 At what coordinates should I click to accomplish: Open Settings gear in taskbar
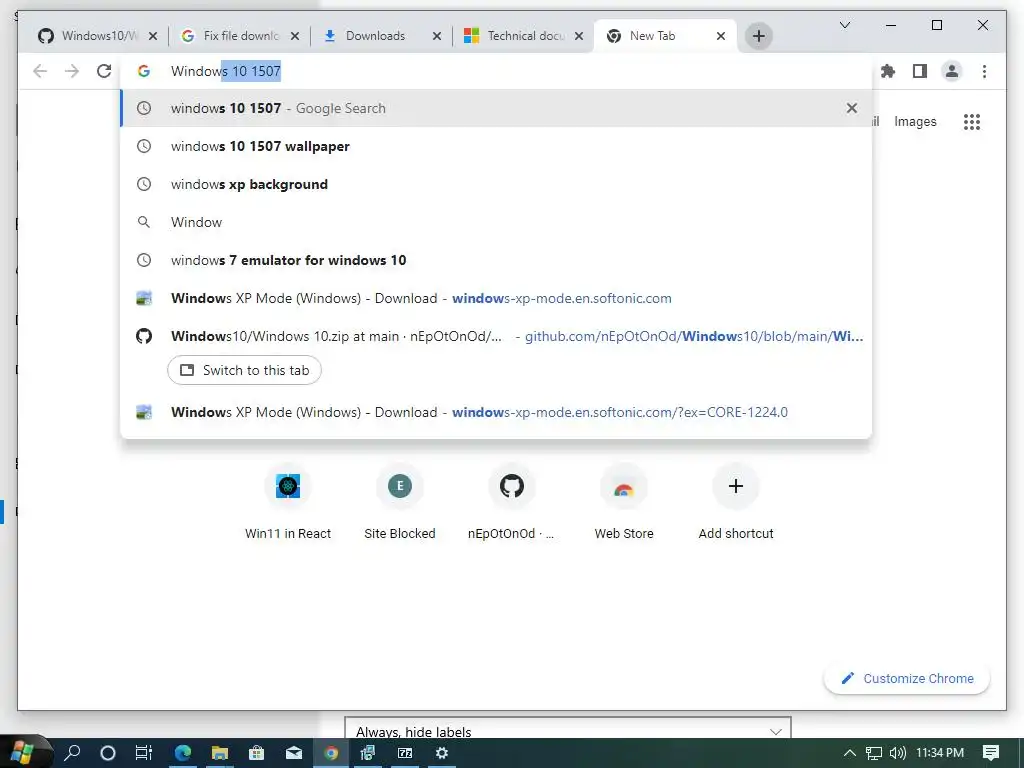(442, 753)
